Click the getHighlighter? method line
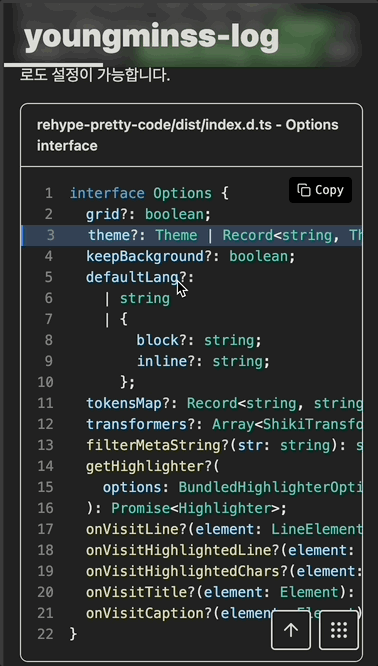Image resolution: width=378 pixels, height=666 pixels. coord(152,466)
